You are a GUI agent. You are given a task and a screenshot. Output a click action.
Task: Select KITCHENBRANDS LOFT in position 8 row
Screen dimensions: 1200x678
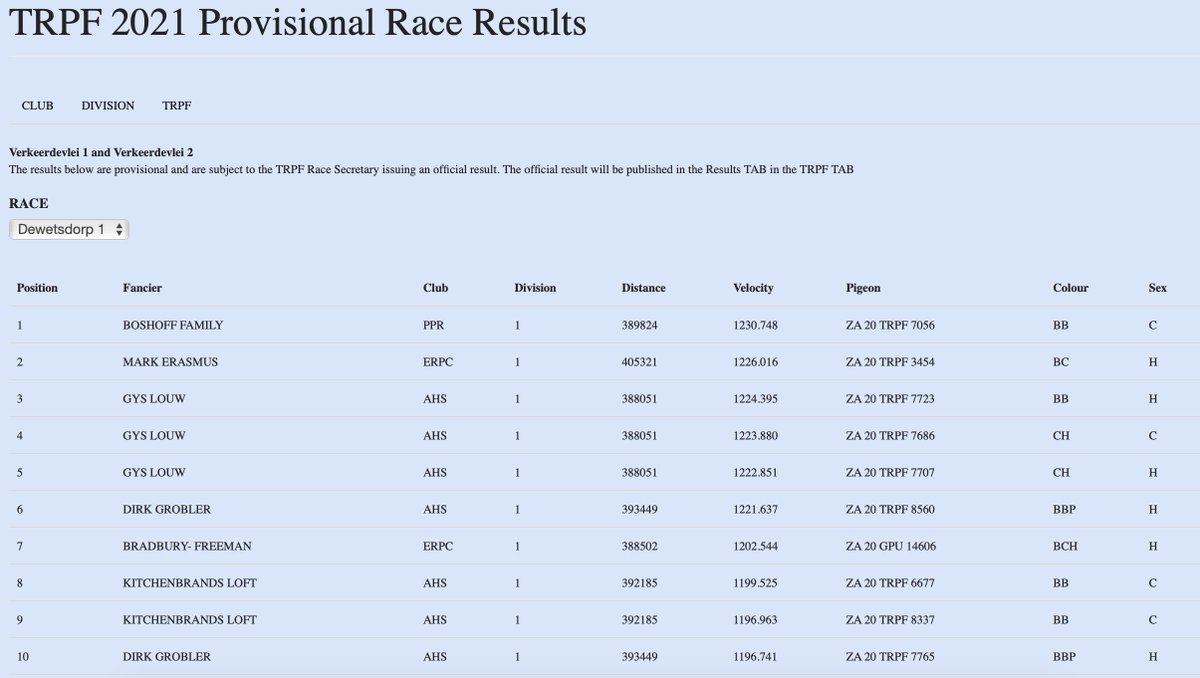(189, 583)
